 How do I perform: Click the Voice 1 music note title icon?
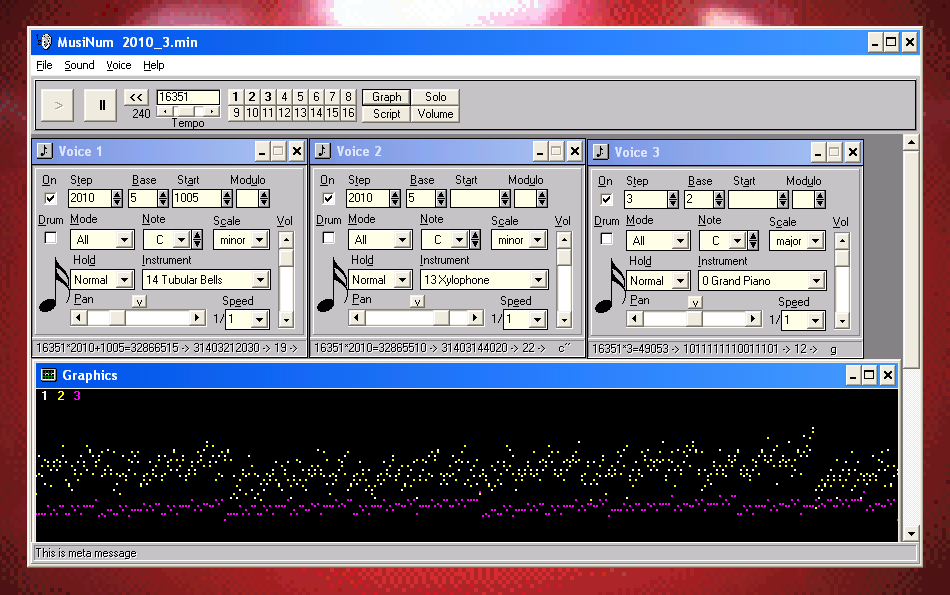(45, 151)
